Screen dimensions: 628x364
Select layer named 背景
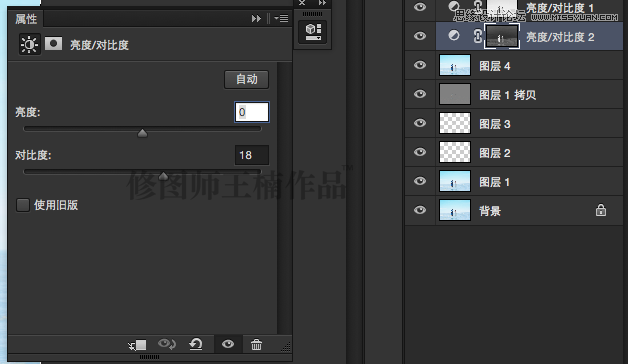490,211
